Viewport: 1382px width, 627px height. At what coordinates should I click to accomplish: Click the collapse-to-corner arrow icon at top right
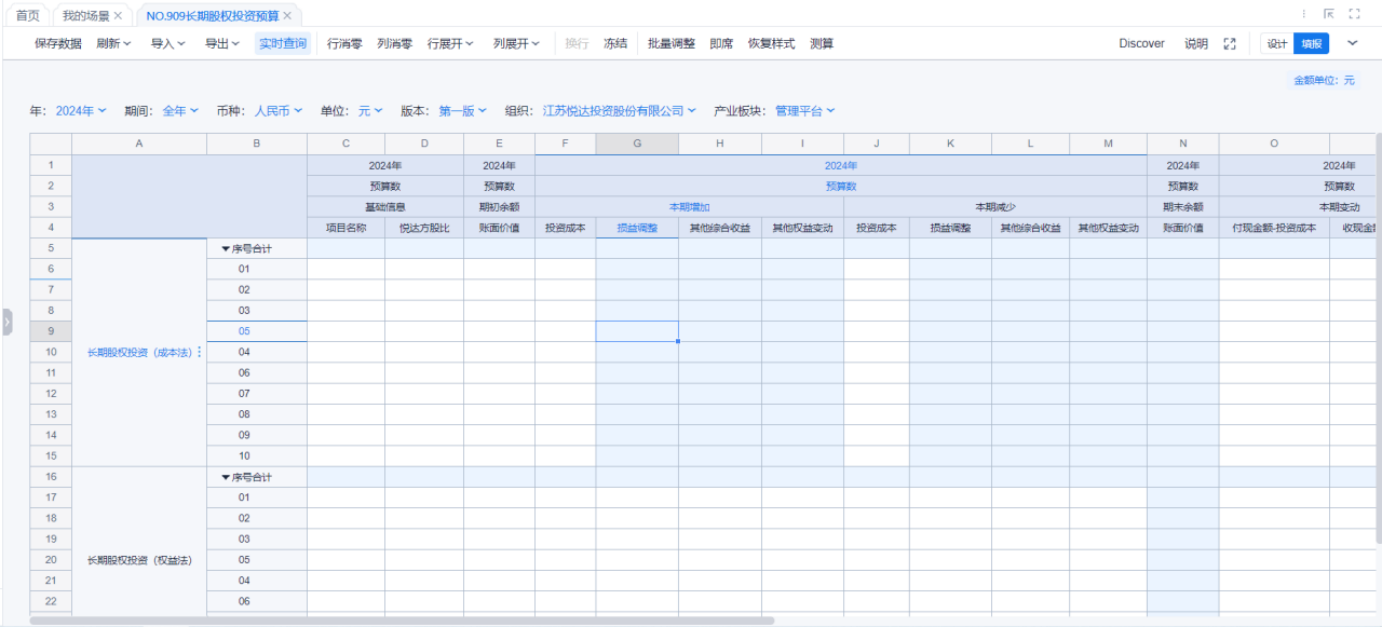pos(1329,15)
